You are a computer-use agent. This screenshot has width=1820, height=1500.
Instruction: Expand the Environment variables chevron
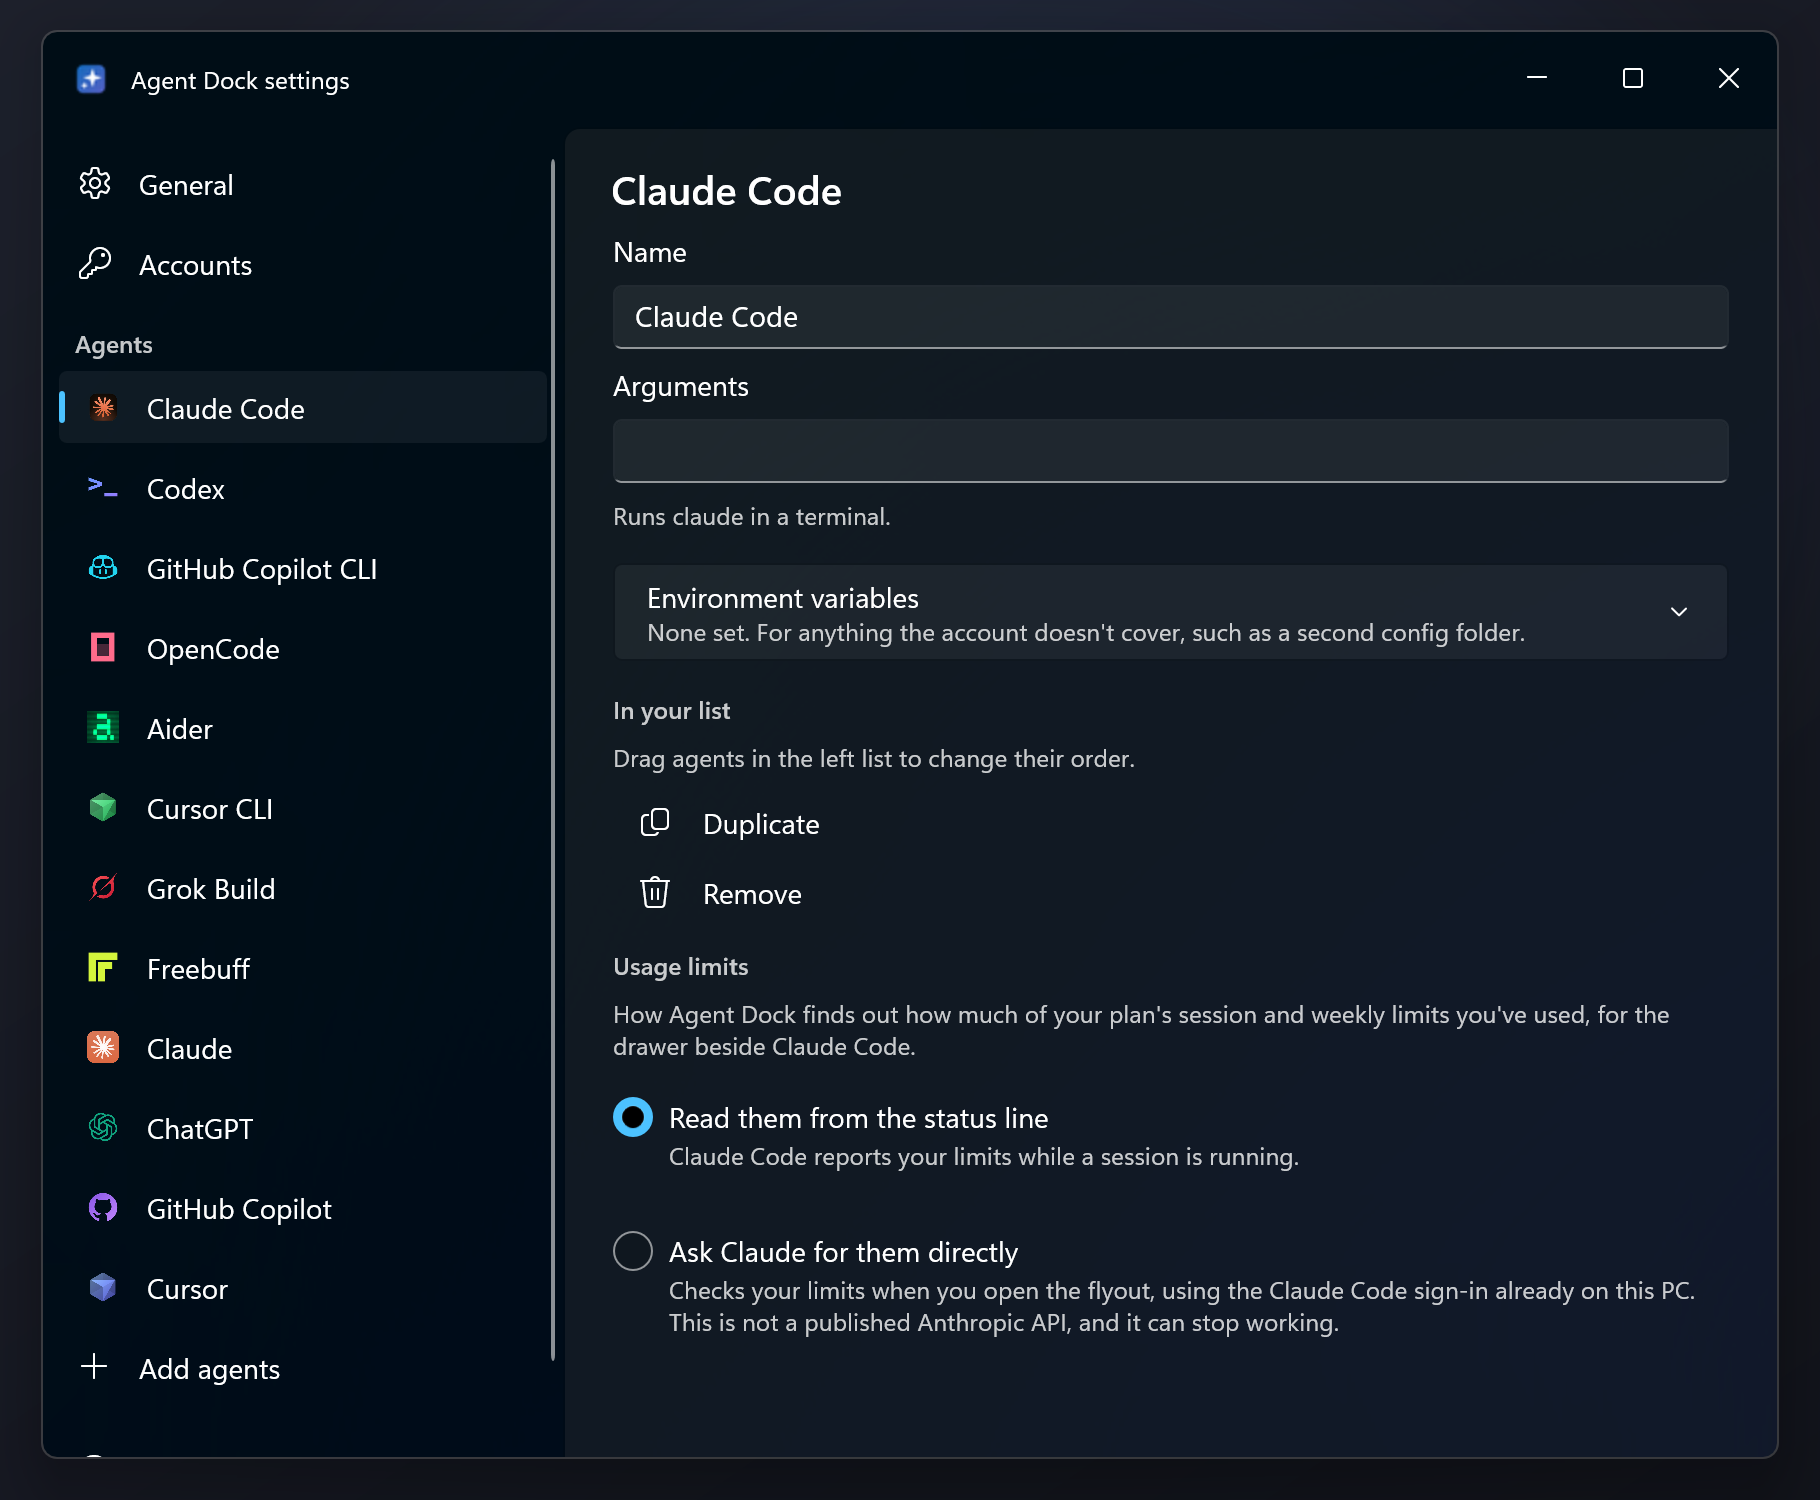[x=1679, y=612]
